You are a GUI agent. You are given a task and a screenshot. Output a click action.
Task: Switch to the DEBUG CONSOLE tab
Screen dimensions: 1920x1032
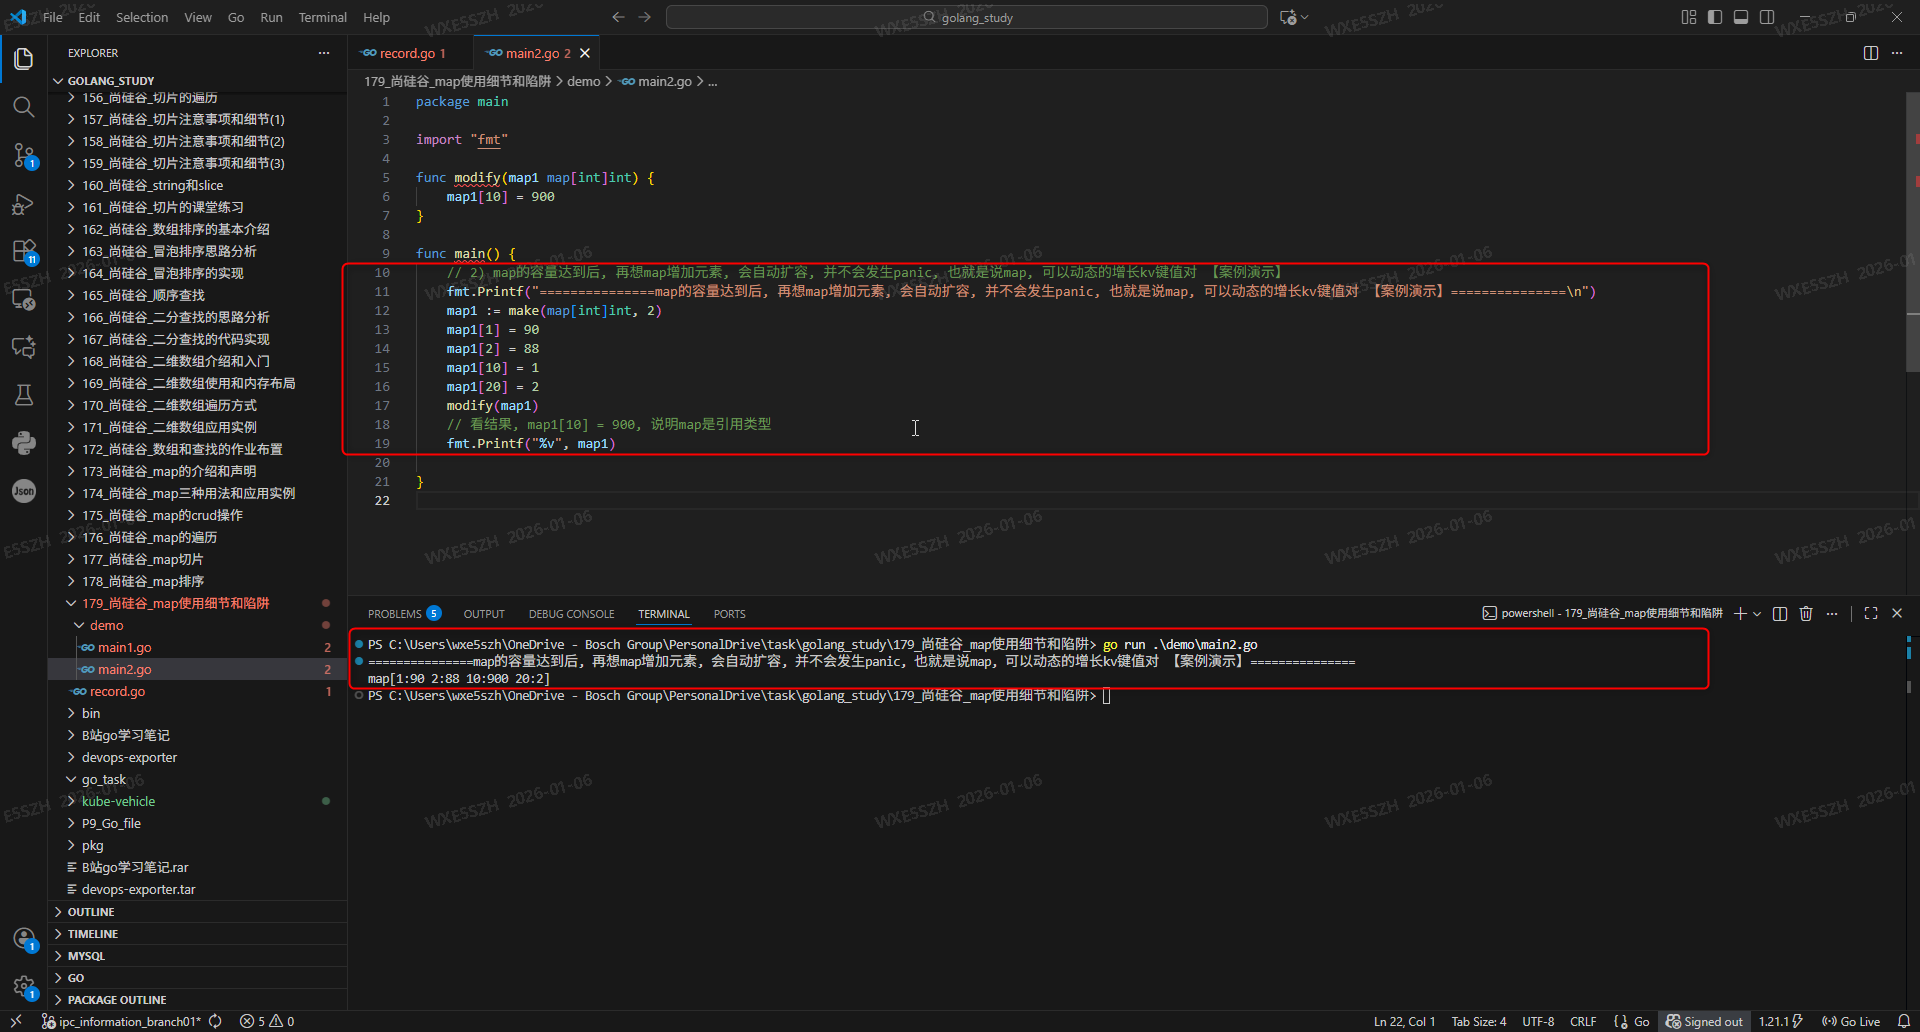pyautogui.click(x=572, y=614)
